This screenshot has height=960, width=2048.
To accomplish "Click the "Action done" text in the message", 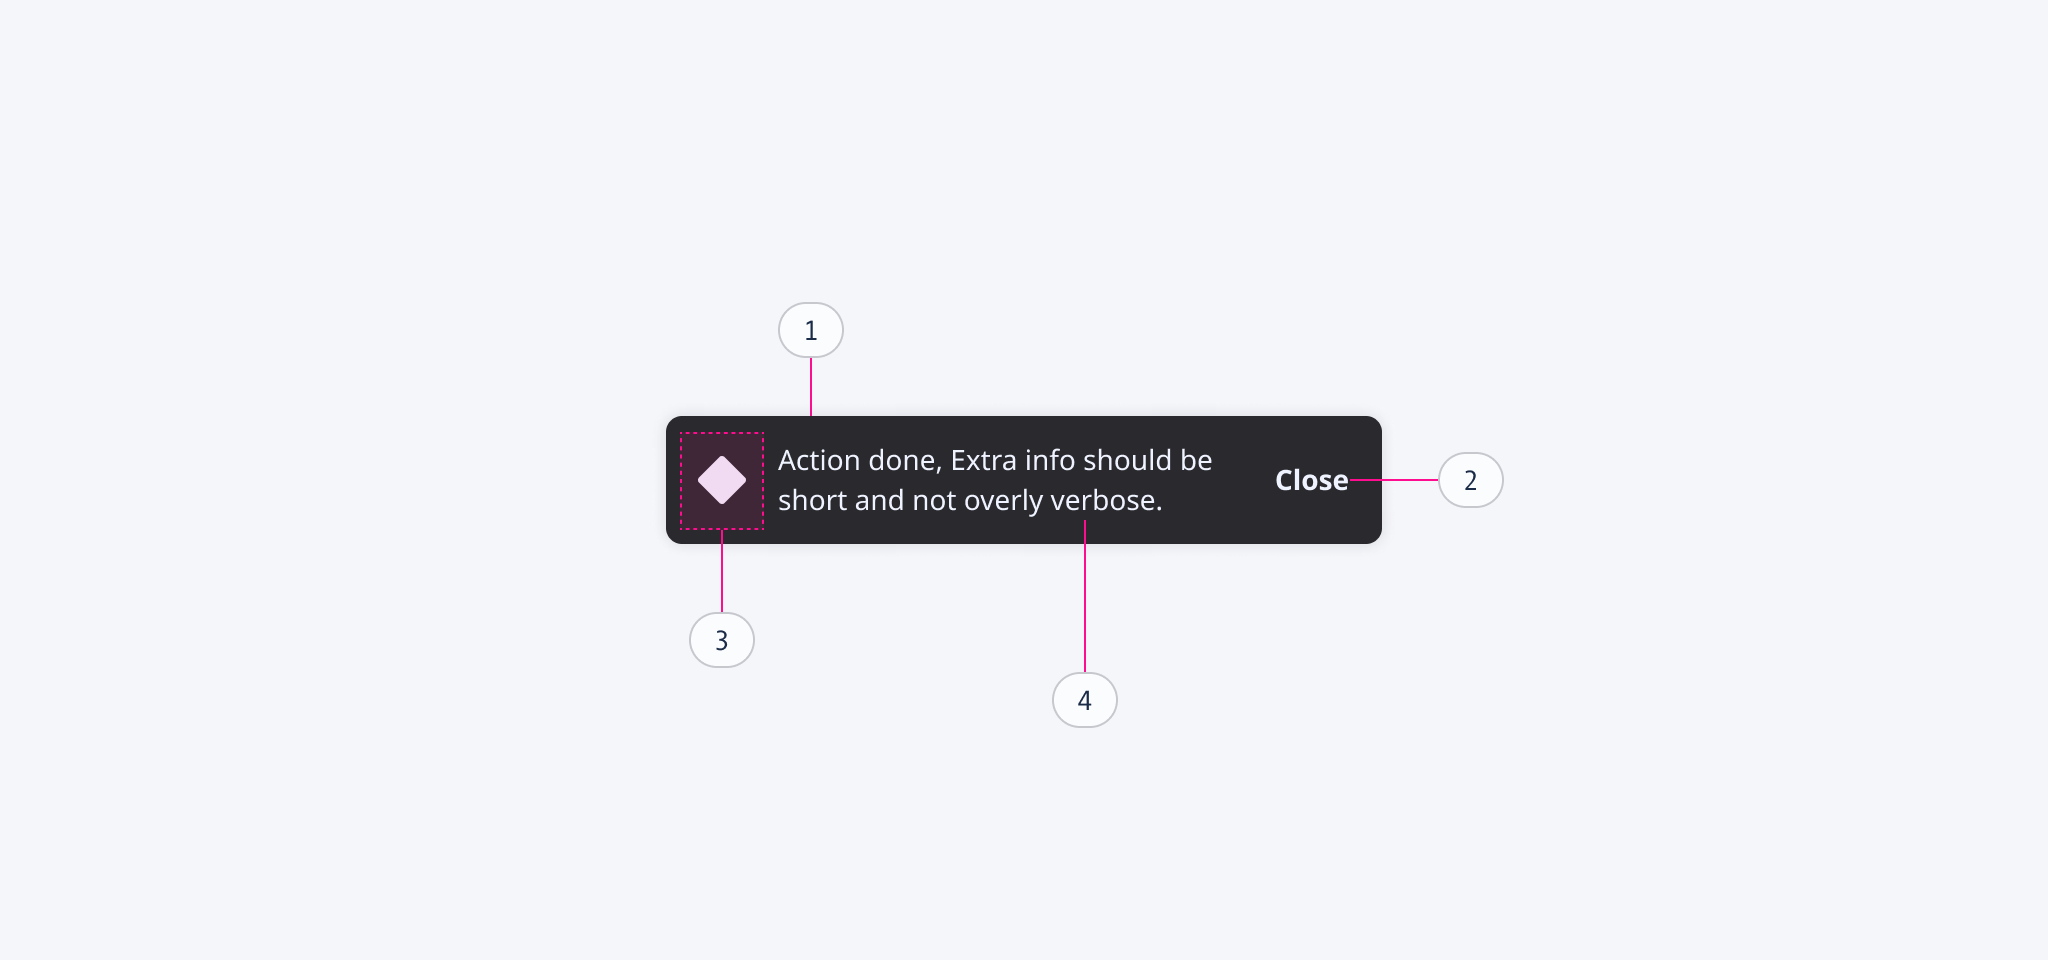I will [x=859, y=460].
